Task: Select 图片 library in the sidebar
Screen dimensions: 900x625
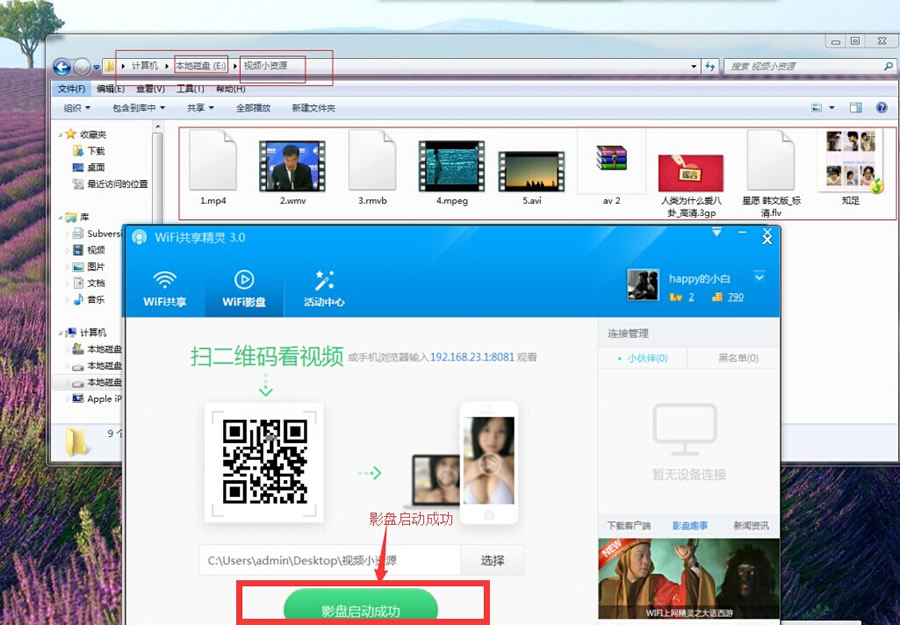Action: [x=89, y=267]
